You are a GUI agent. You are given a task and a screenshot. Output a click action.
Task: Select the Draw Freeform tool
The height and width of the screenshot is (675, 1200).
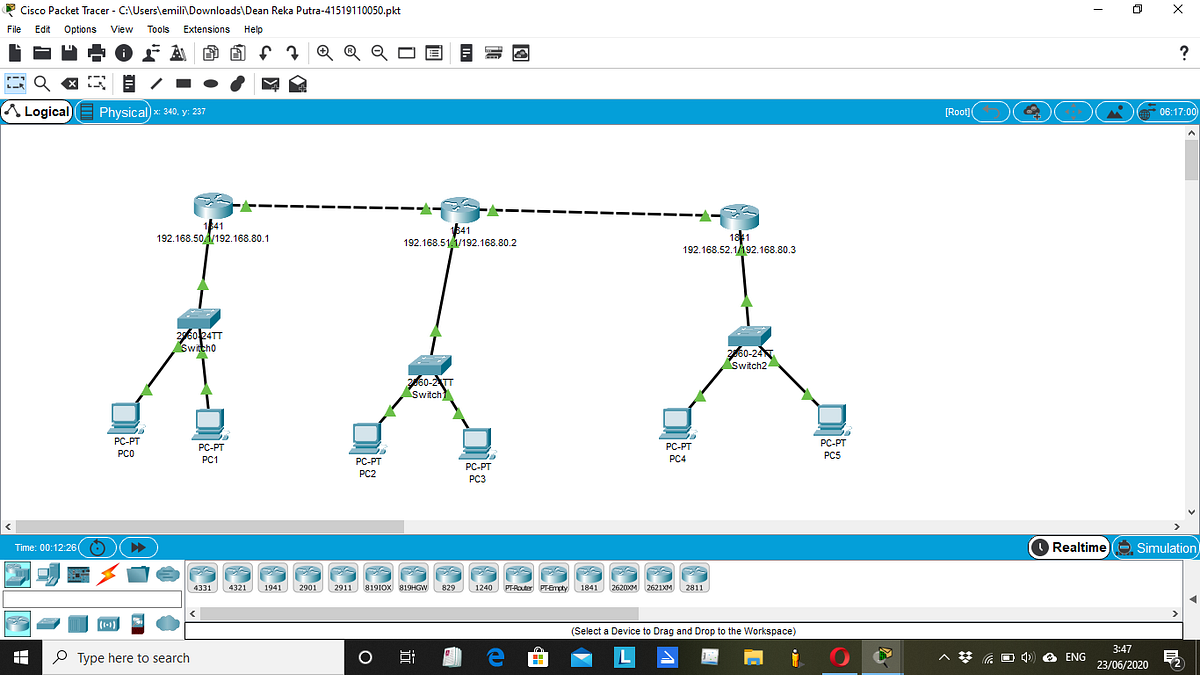click(x=237, y=84)
